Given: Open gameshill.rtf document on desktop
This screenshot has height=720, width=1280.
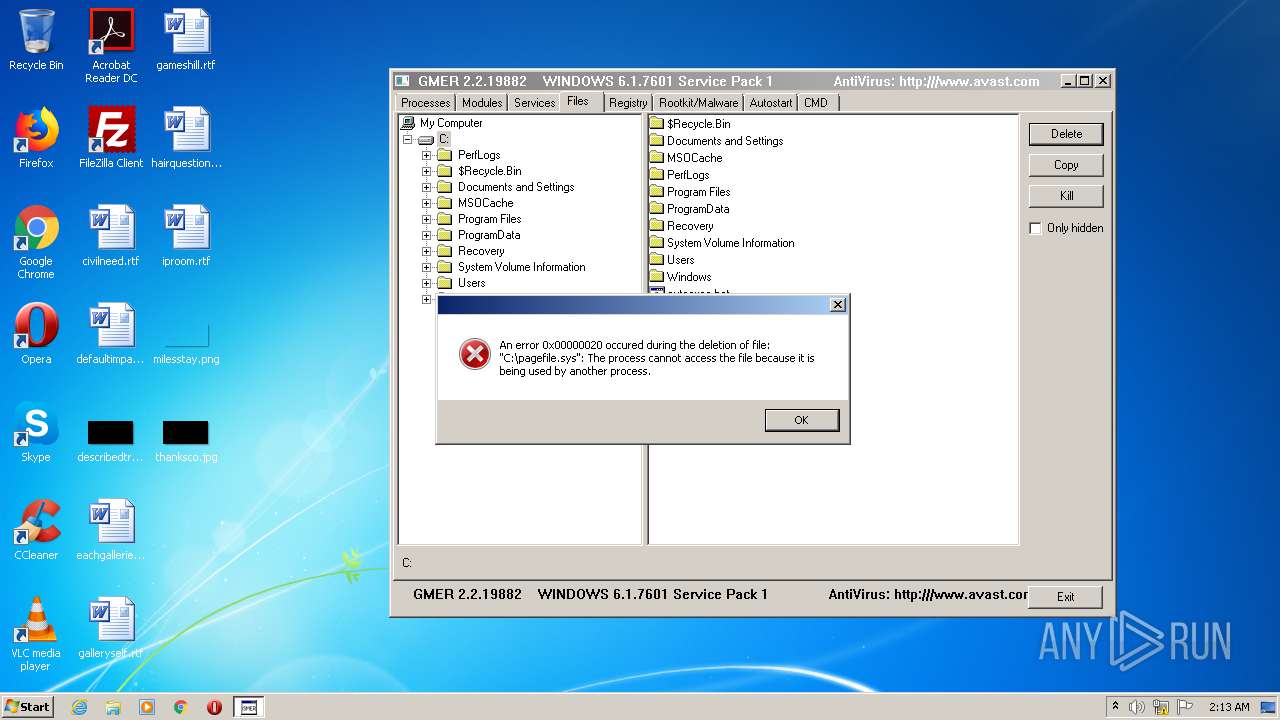Looking at the screenshot, I should point(186,40).
